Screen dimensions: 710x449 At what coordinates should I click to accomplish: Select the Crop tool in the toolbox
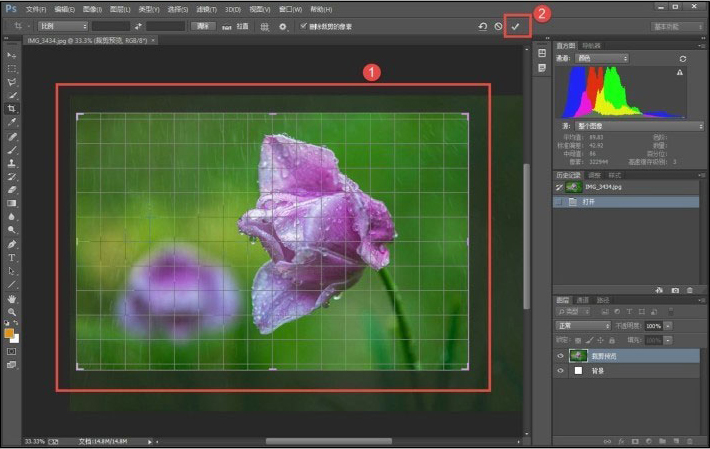12,108
